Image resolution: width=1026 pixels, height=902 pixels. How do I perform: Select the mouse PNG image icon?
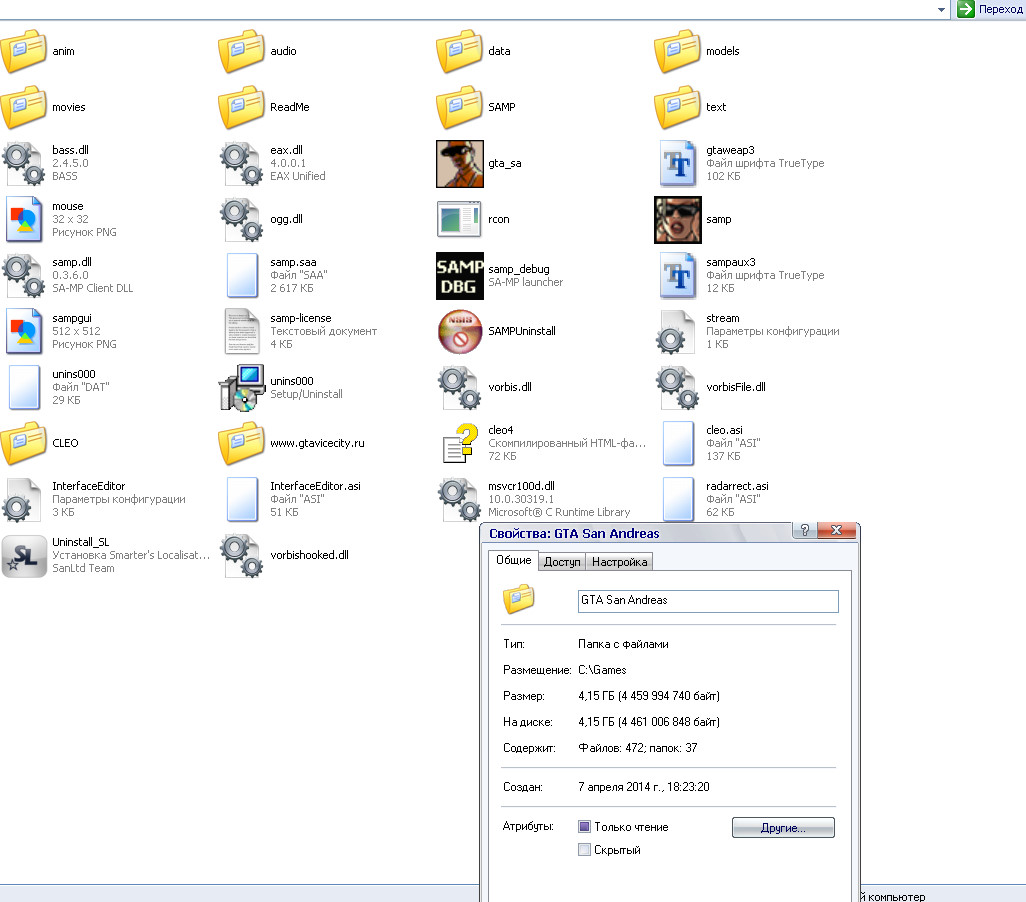click(x=24, y=219)
